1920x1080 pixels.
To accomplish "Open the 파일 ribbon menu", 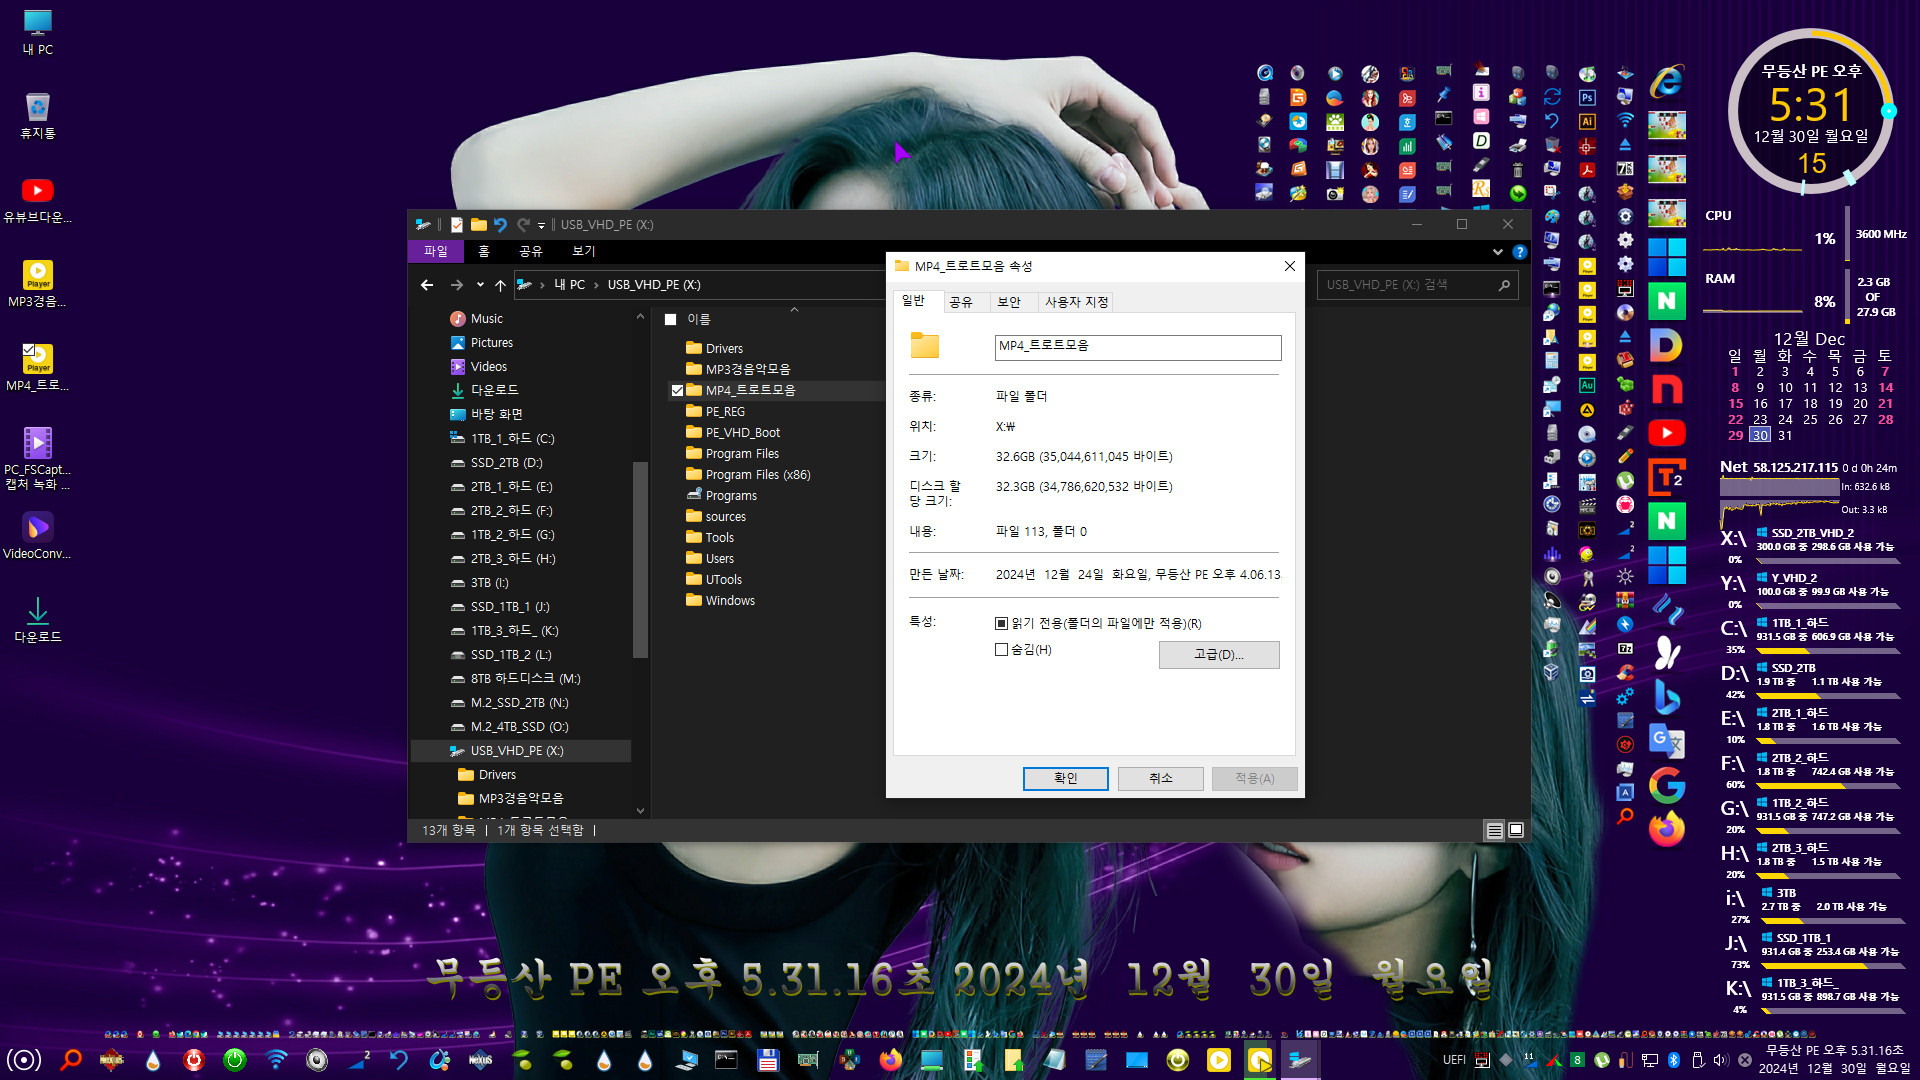I will [x=436, y=251].
